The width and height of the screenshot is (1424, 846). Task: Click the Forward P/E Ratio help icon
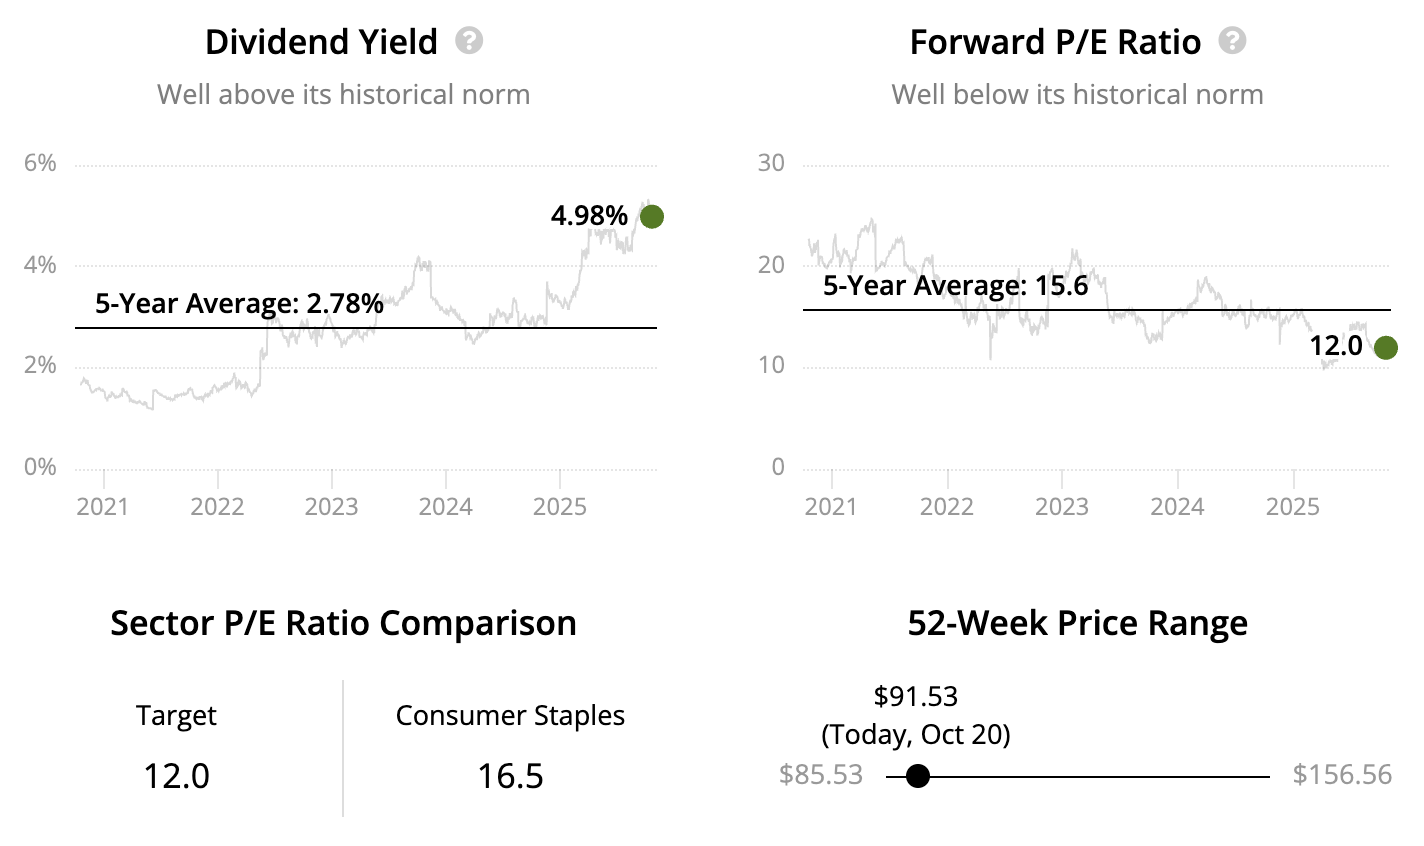click(1233, 41)
